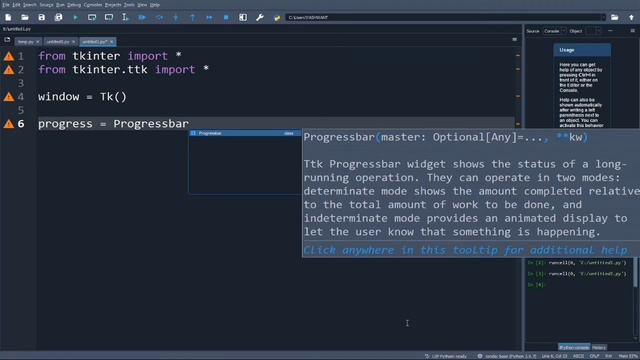Click the CRLF end-of-line indicator
This screenshot has width=640, height=360.
(x=594, y=356)
